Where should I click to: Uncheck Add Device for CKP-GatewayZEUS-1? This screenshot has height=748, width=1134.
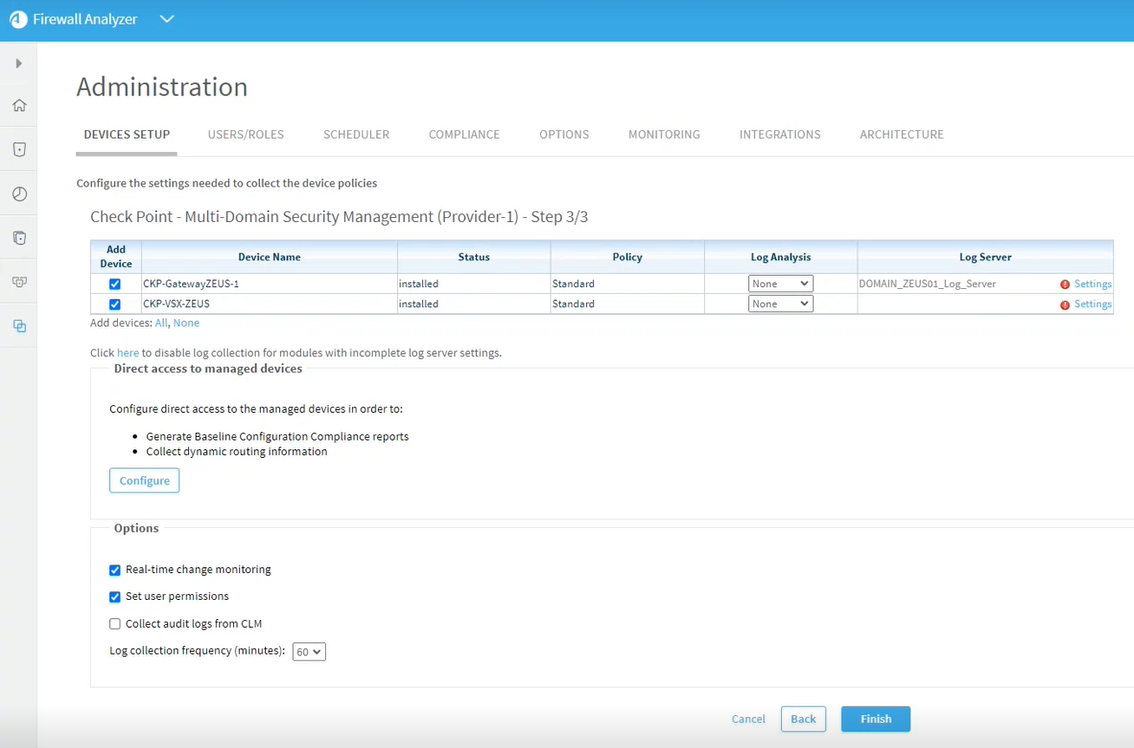coord(115,285)
